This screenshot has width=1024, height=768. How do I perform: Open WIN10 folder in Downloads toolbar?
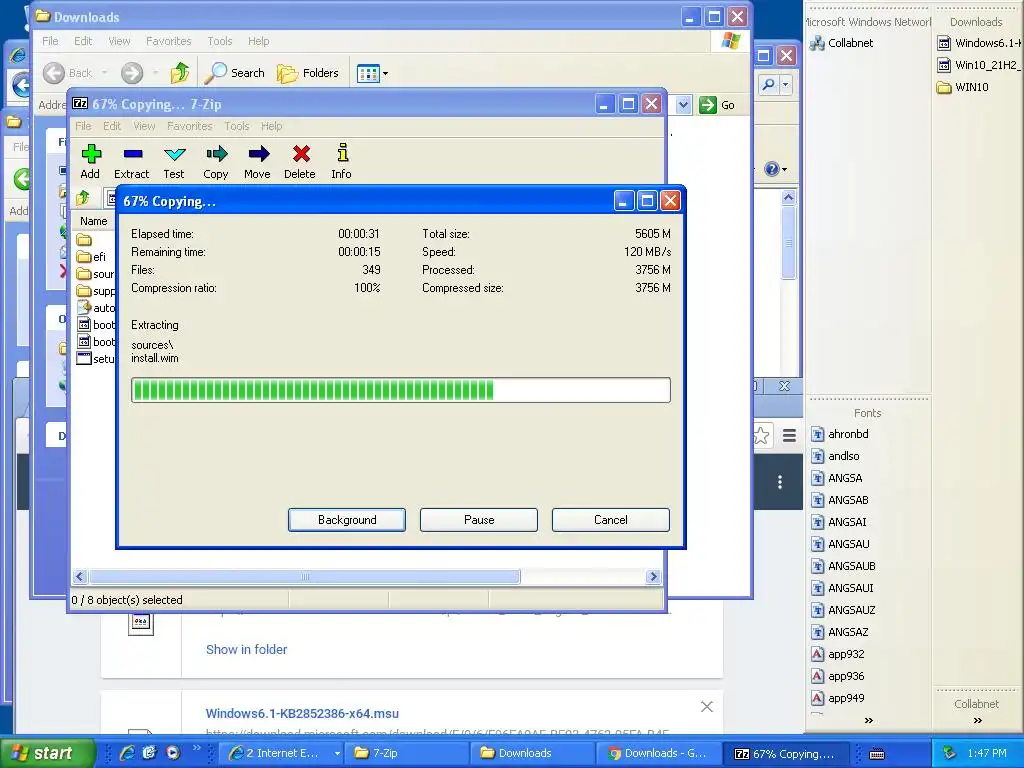pos(963,87)
